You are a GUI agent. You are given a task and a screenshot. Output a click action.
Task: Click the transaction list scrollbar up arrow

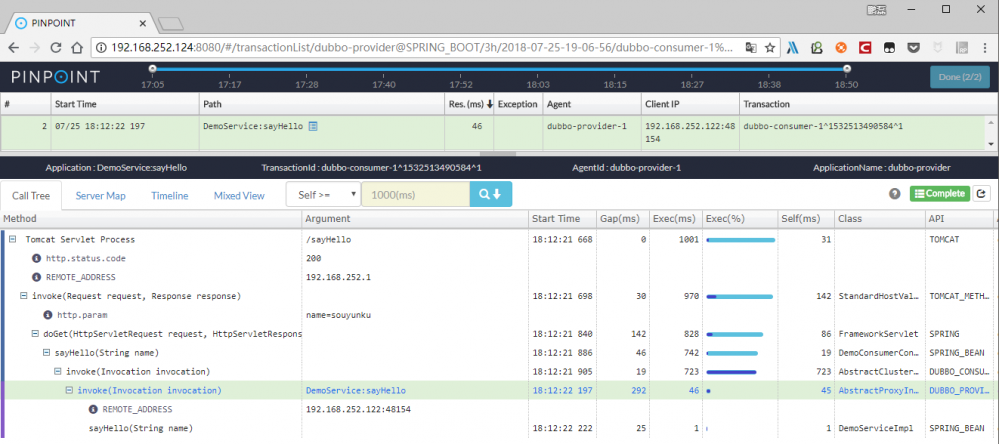tap(991, 121)
